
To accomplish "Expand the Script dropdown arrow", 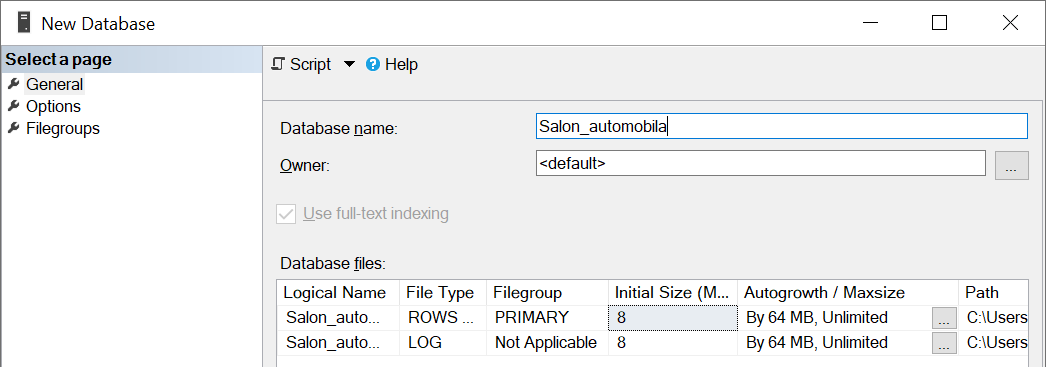I will click(x=350, y=64).
